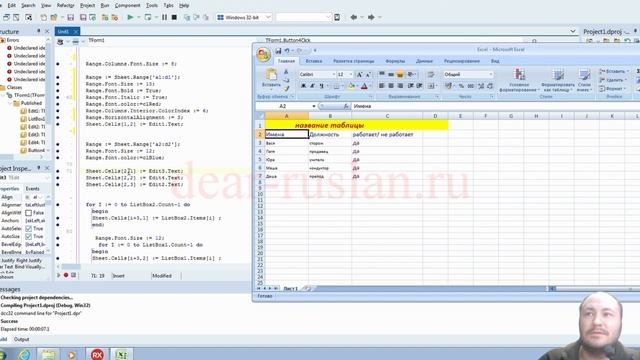Click the Excel Office button orb

264,54
